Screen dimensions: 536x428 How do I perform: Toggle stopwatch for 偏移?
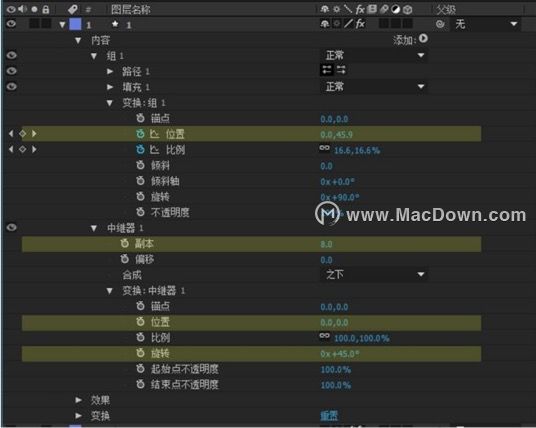tap(124, 259)
